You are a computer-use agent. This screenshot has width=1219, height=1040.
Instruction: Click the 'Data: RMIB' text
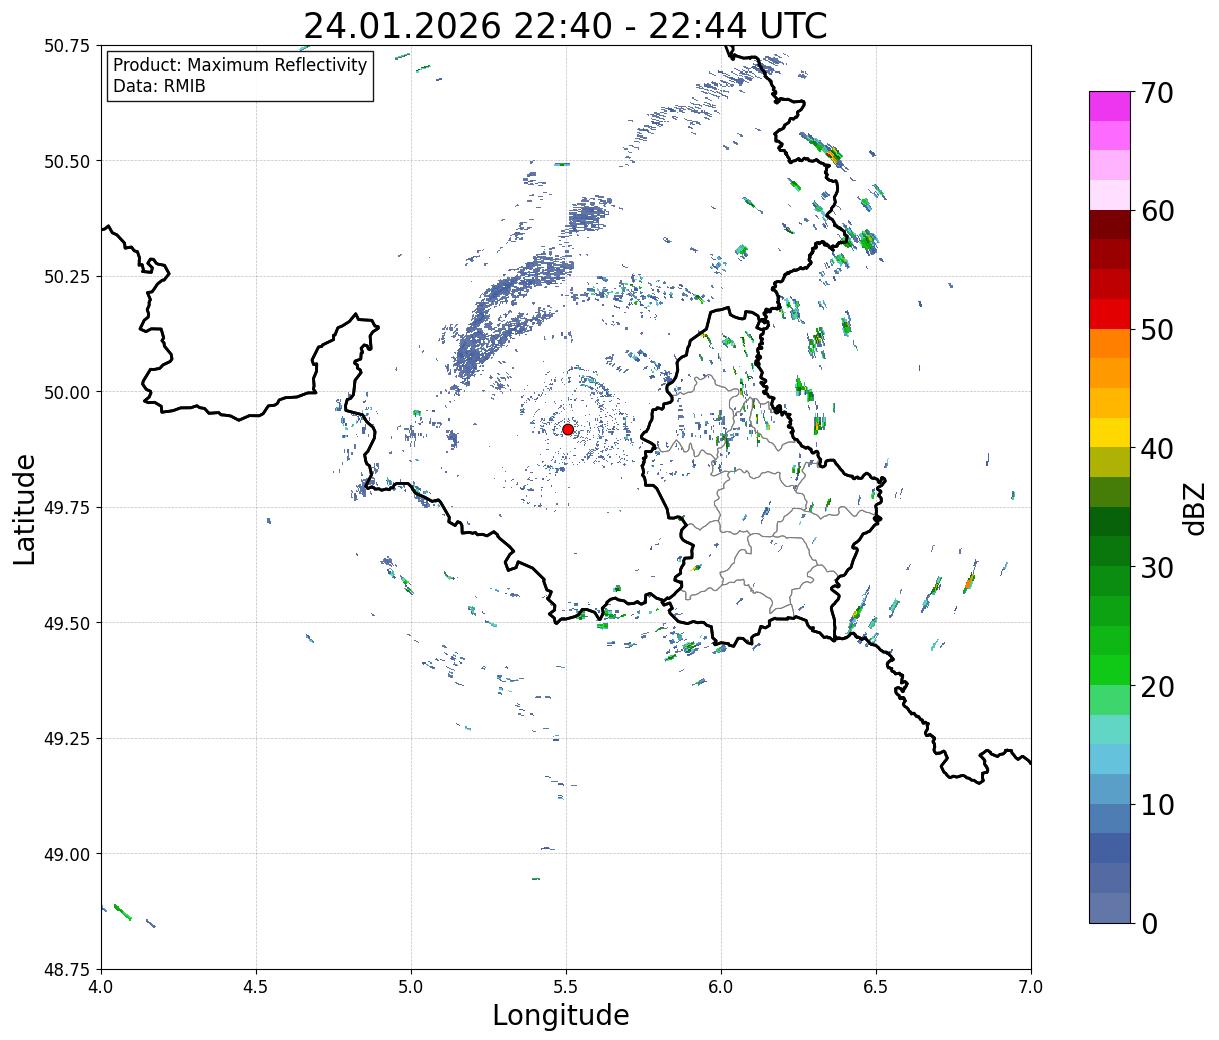coord(159,87)
